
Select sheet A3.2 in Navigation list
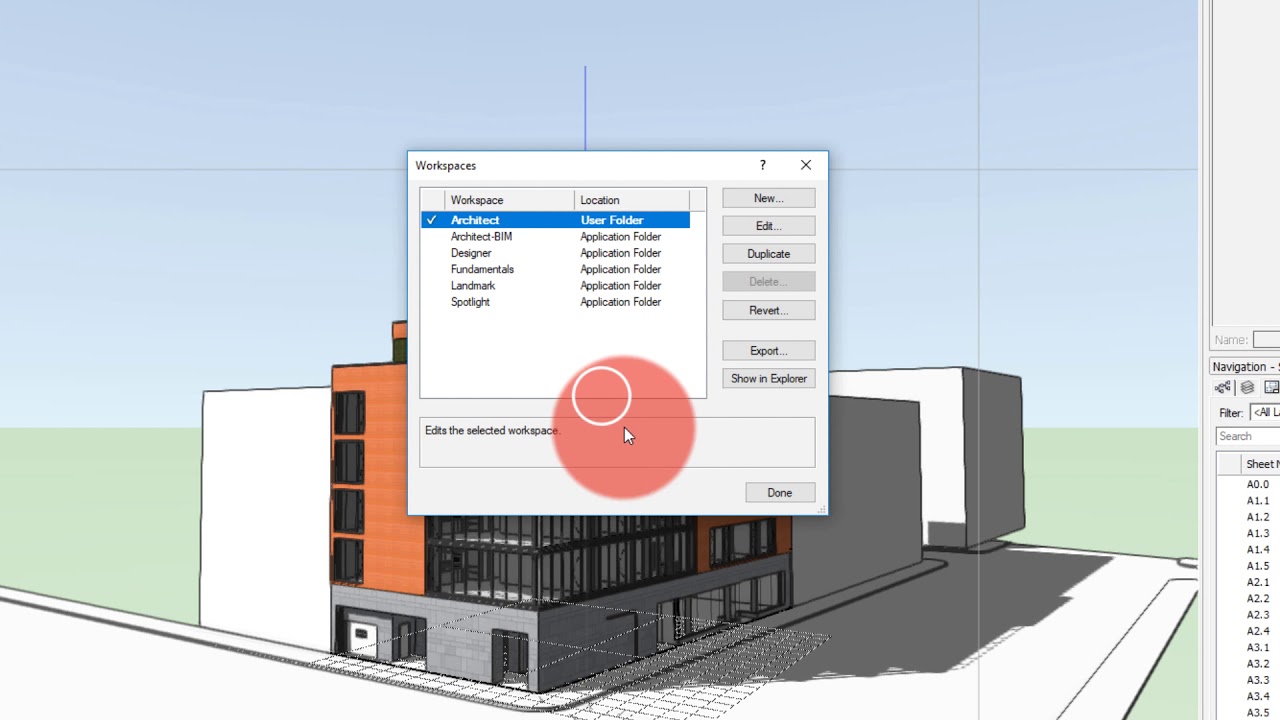click(1257, 664)
